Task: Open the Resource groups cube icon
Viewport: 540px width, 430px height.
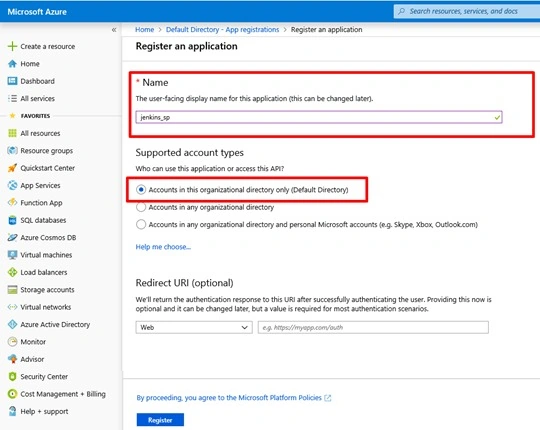Action: (x=12, y=150)
